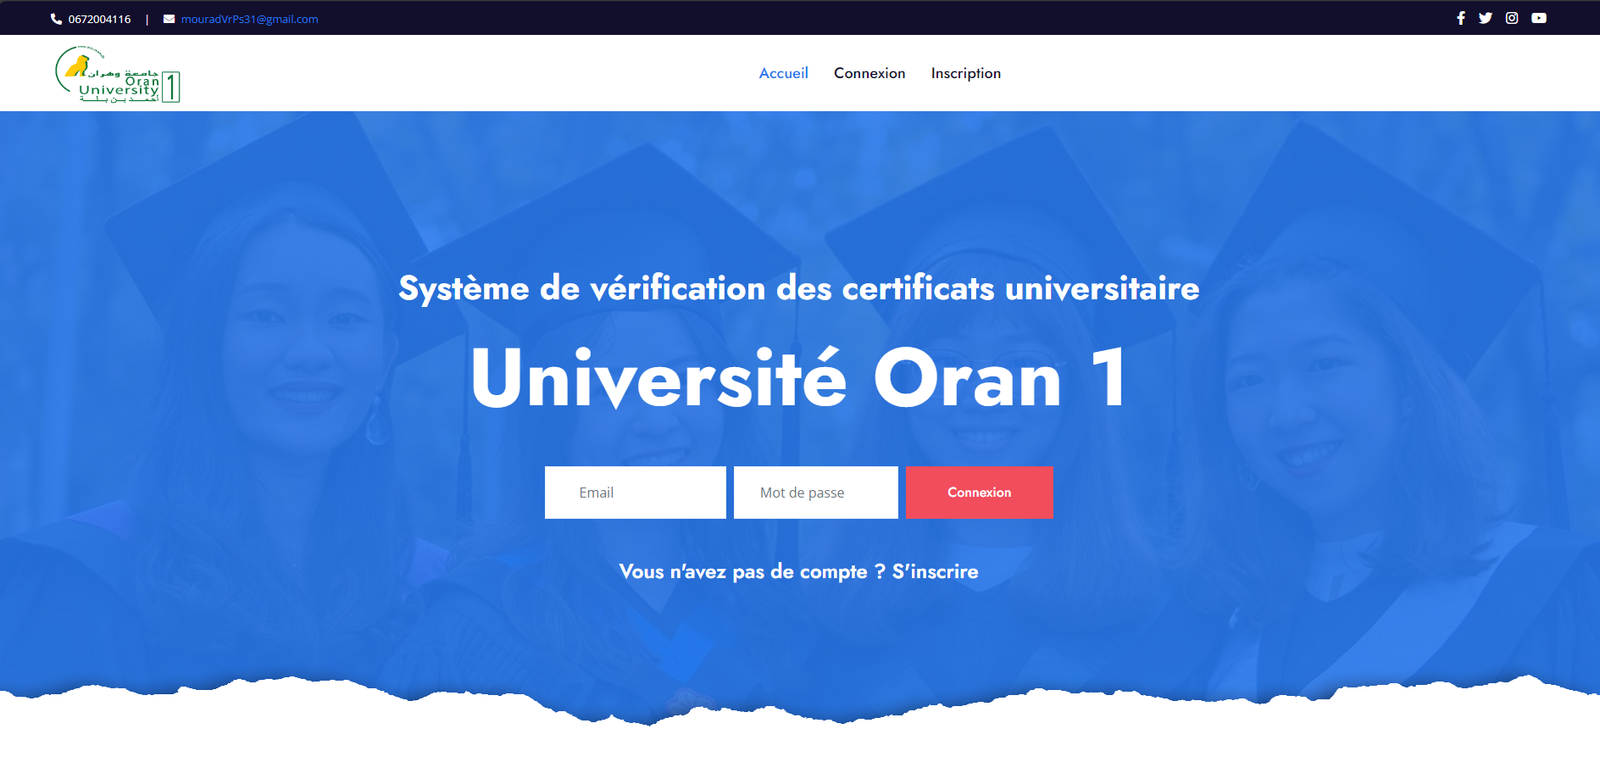Screen dimensions: 1600x780
Task: Click the Université Oran 1 heading
Action: [799, 378]
